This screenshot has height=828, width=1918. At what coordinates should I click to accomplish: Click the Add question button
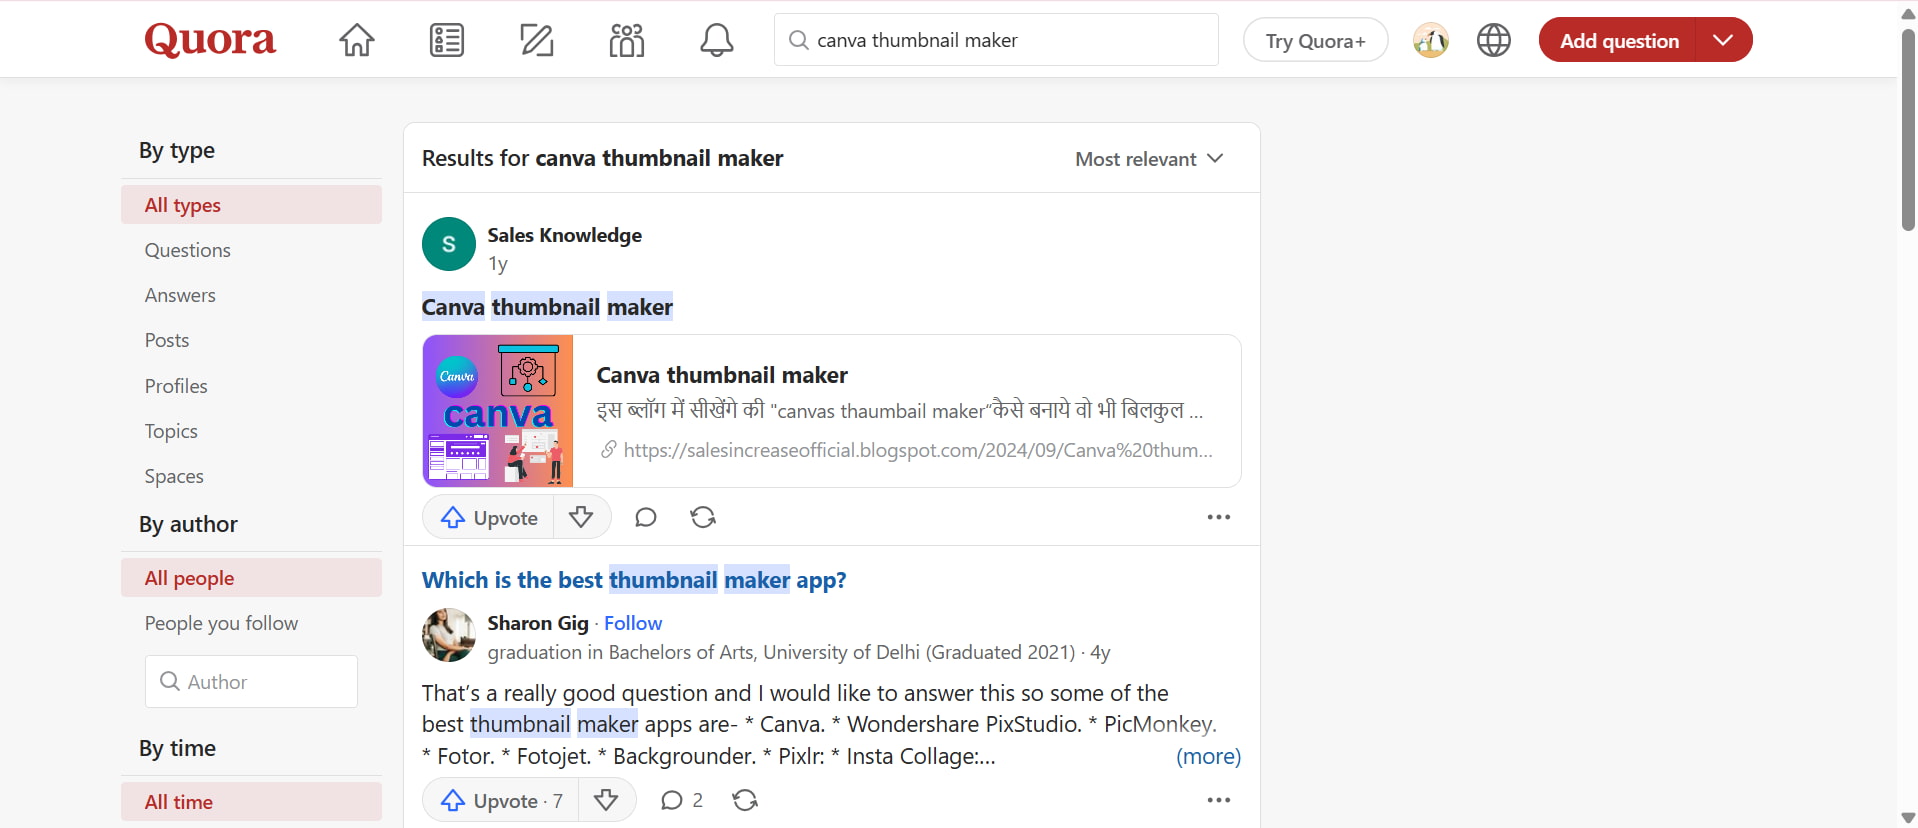pyautogui.click(x=1619, y=40)
